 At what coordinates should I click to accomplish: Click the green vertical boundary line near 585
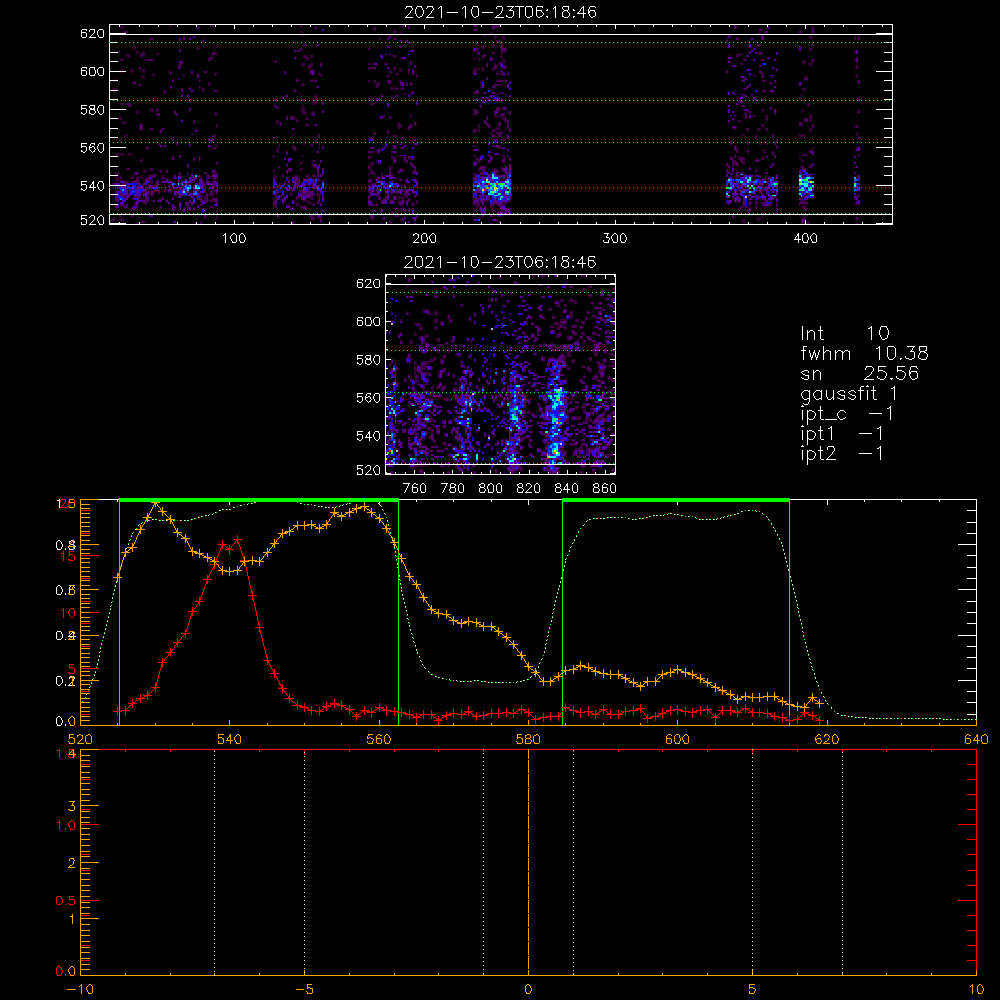[x=562, y=612]
